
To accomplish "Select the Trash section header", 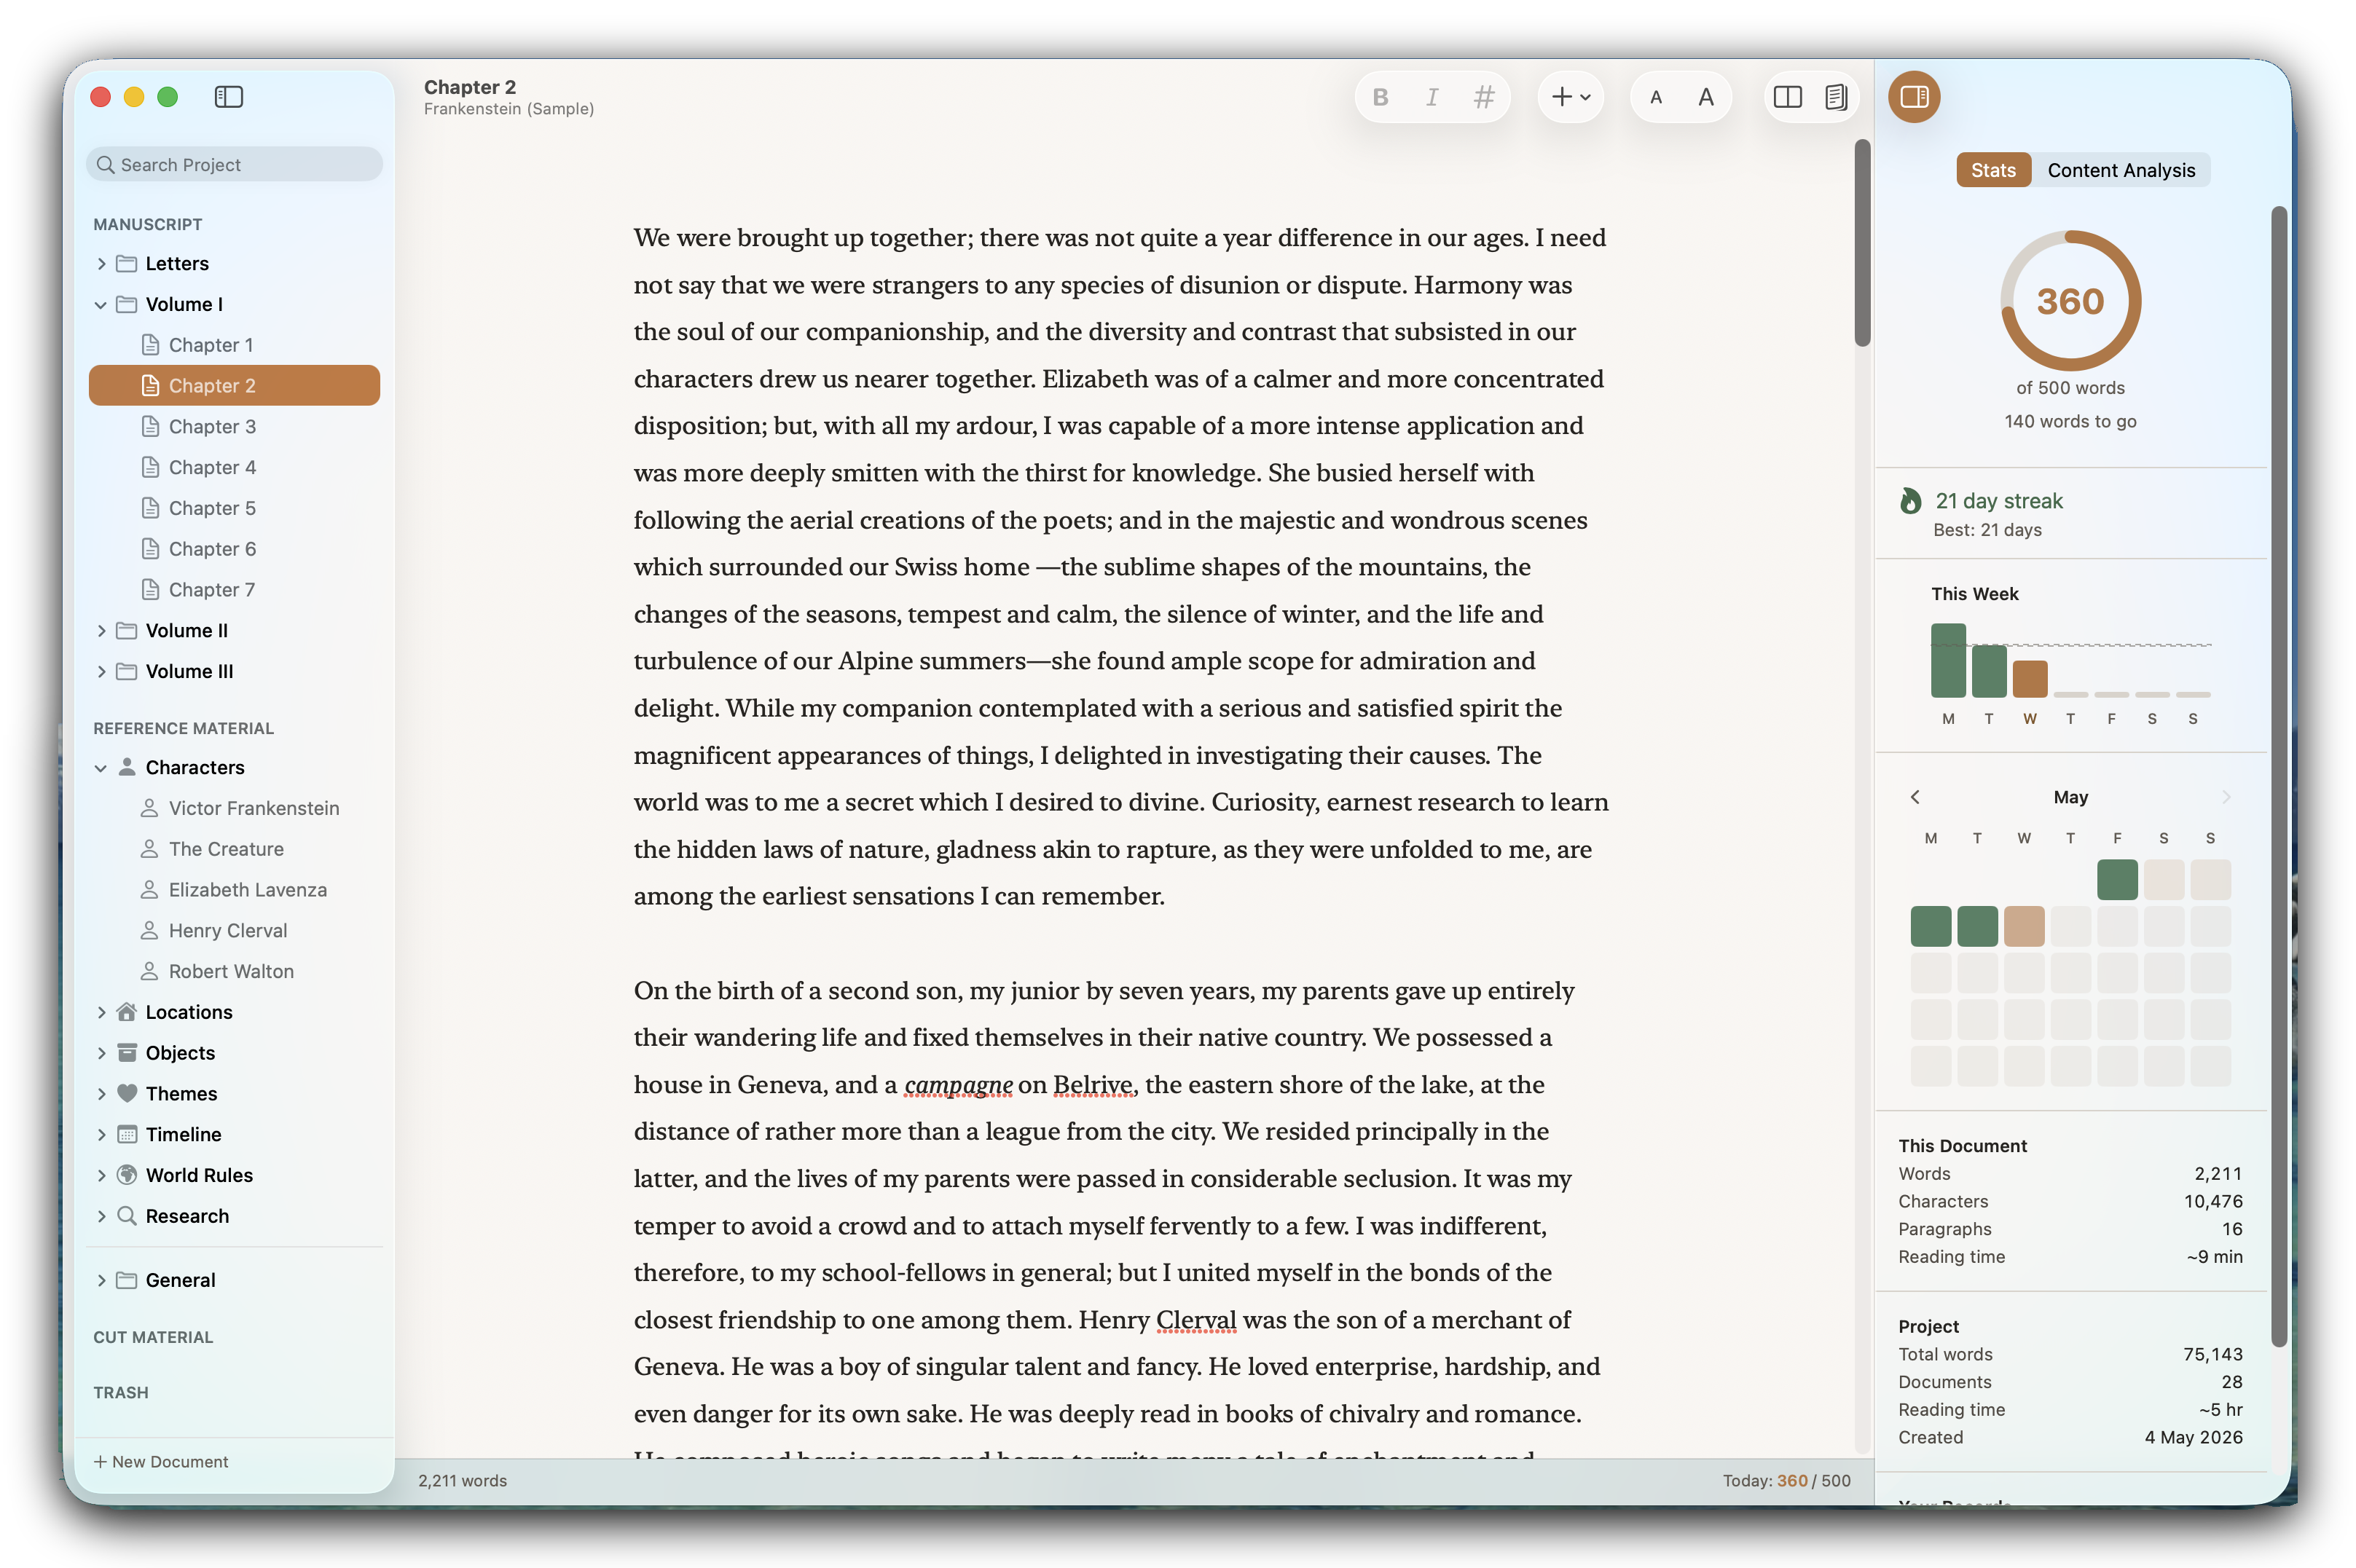I will (x=121, y=1393).
